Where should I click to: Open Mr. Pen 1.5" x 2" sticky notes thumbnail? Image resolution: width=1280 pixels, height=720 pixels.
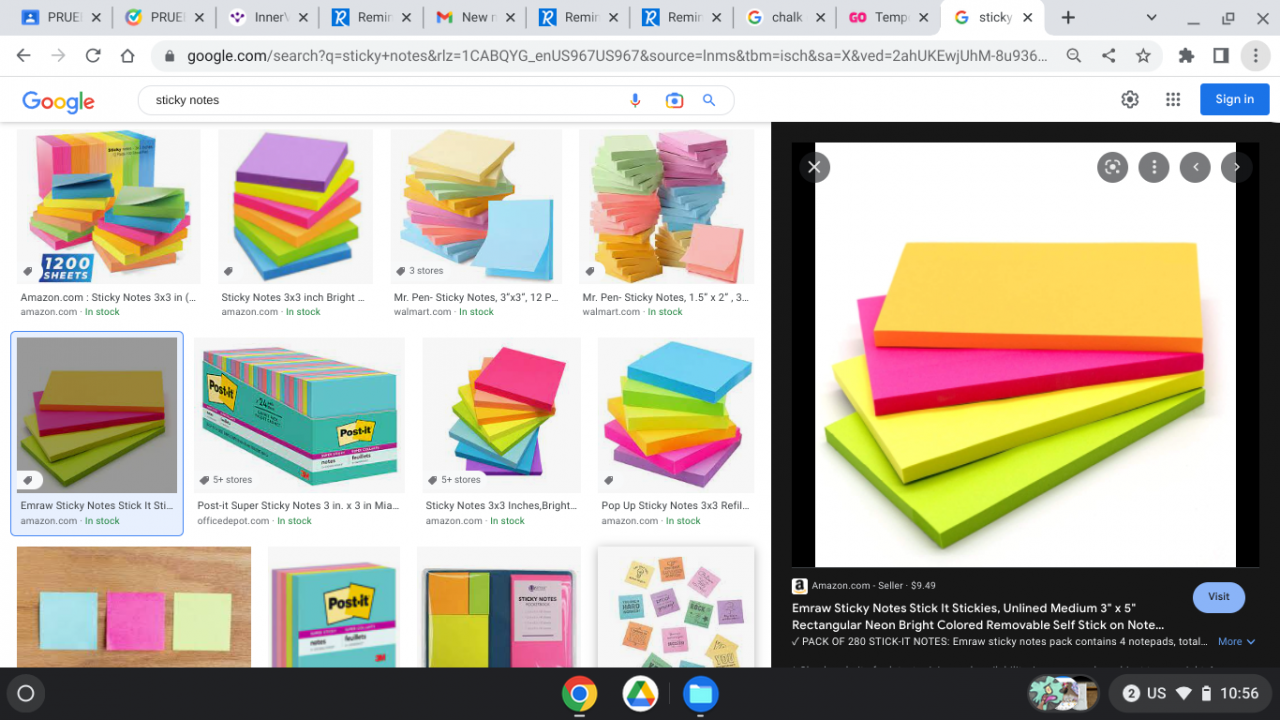point(666,207)
